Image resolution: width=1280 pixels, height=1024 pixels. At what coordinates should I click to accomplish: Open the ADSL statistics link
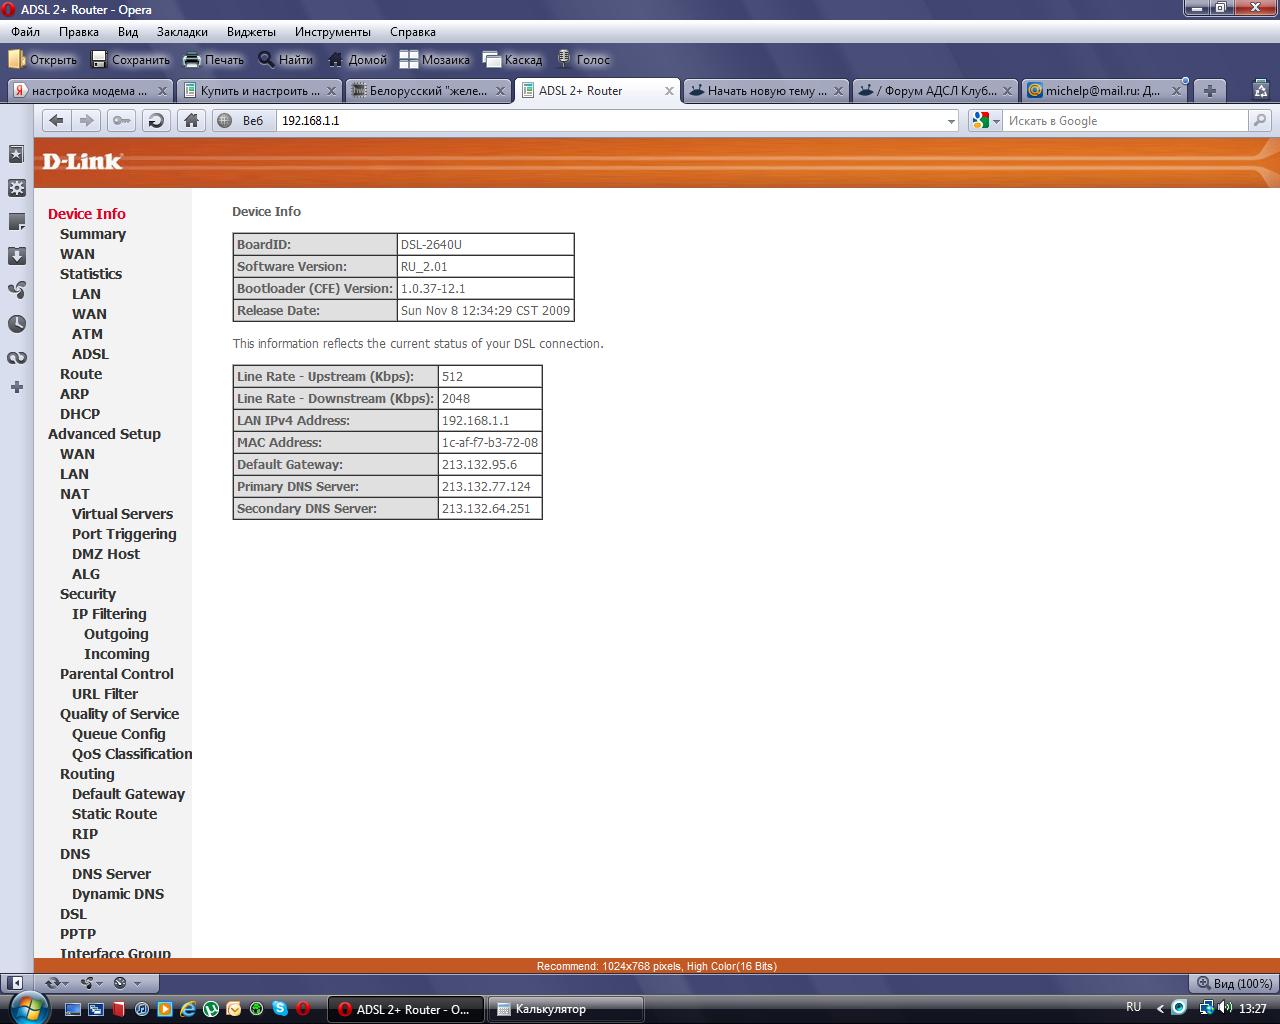click(x=90, y=354)
